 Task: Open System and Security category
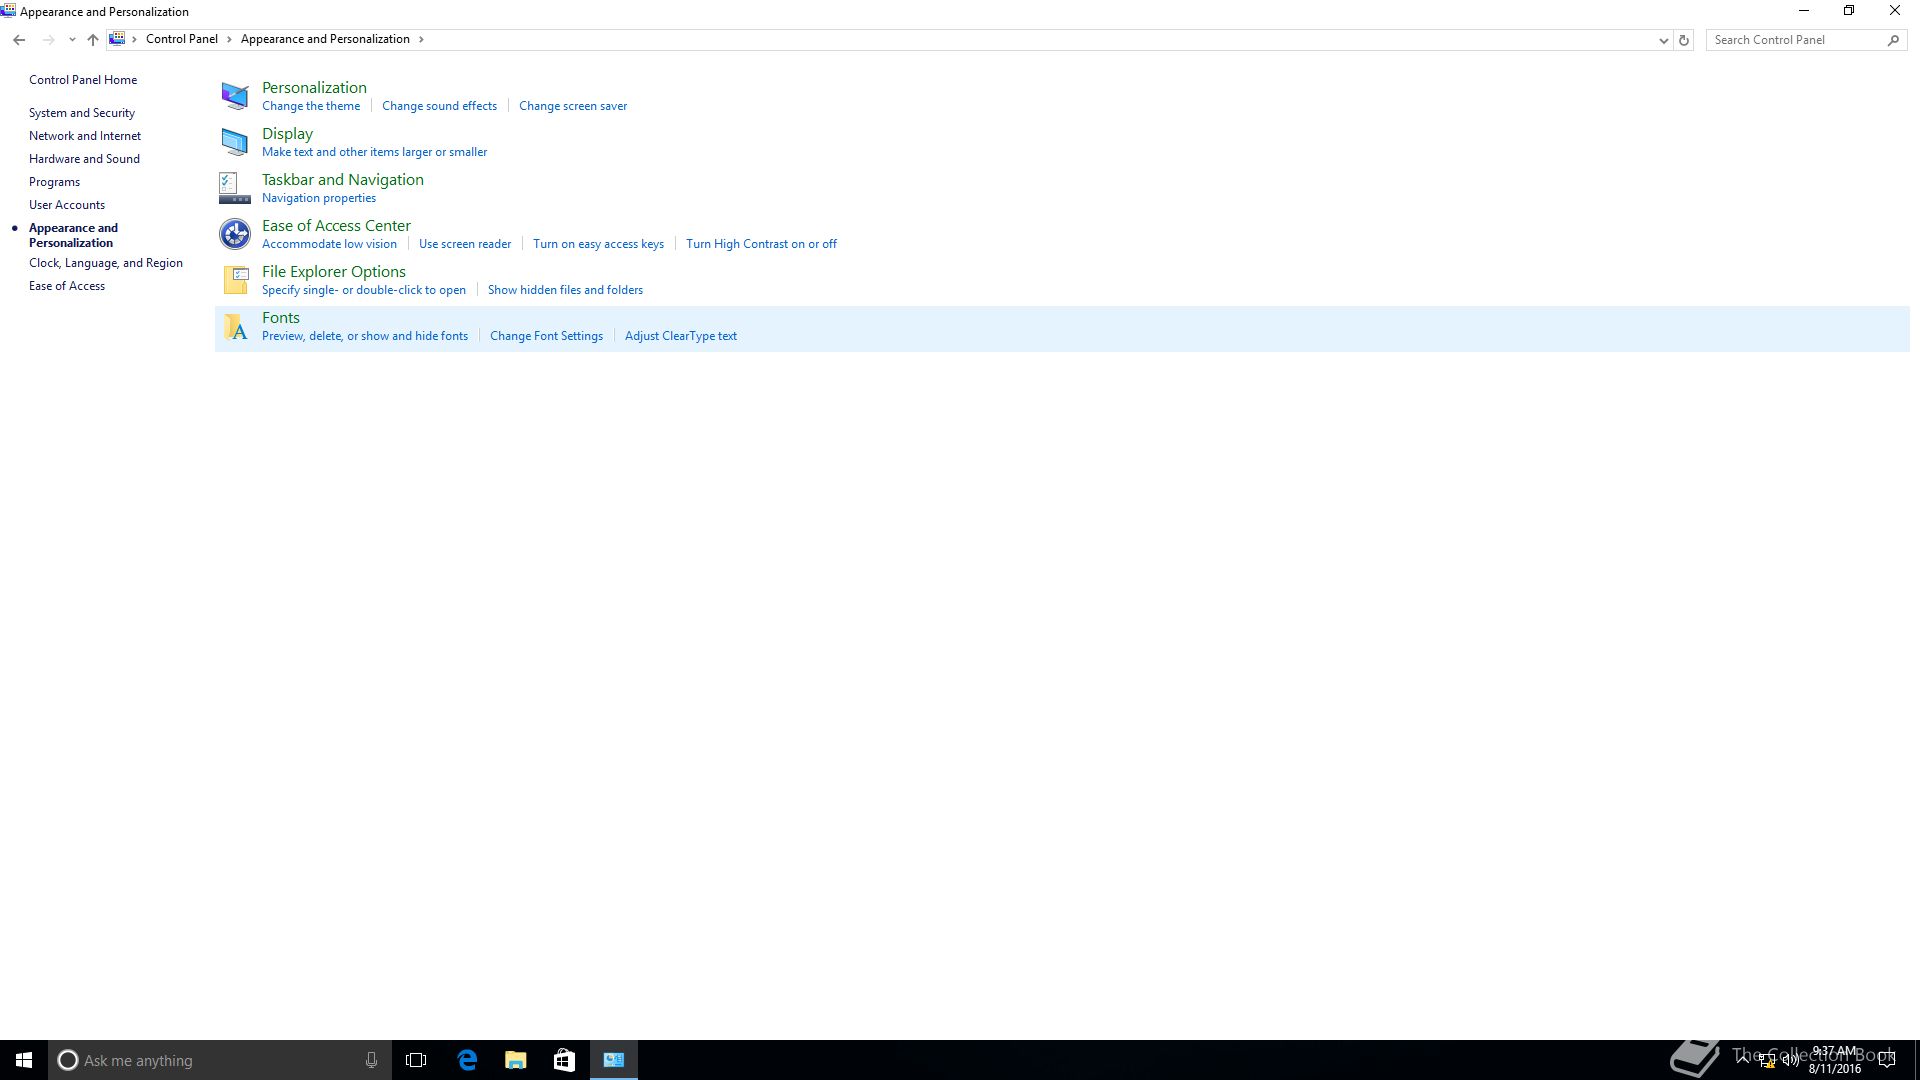coord(82,113)
